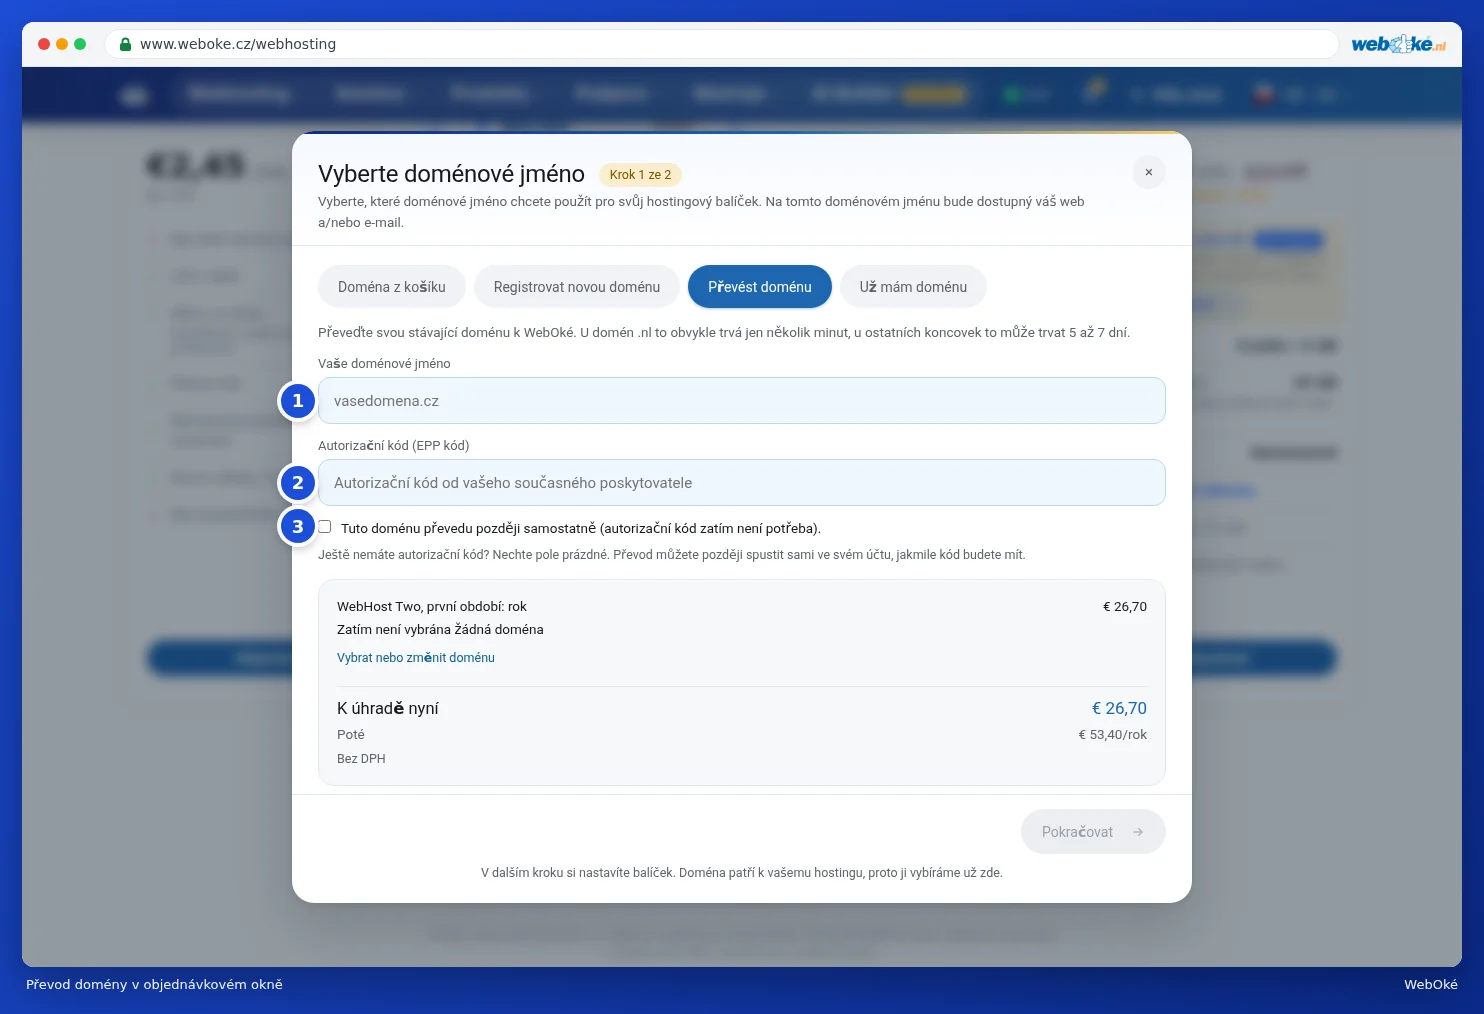This screenshot has height=1014, width=1484.
Task: Click the green padlock icon in address bar
Action: point(126,44)
